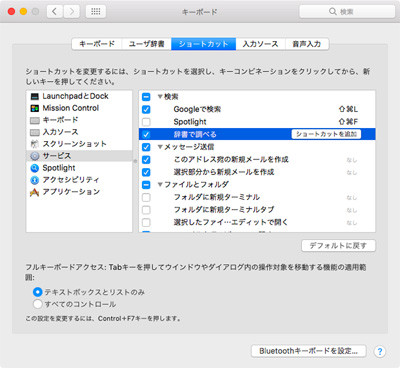This screenshot has height=368, width=400.
Task: Toggle the 検索 group checkbox
Action: click(x=146, y=97)
